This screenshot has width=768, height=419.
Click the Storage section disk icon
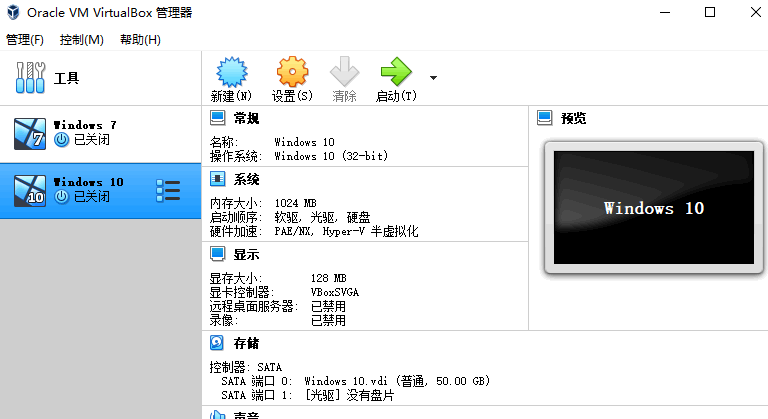(x=217, y=343)
